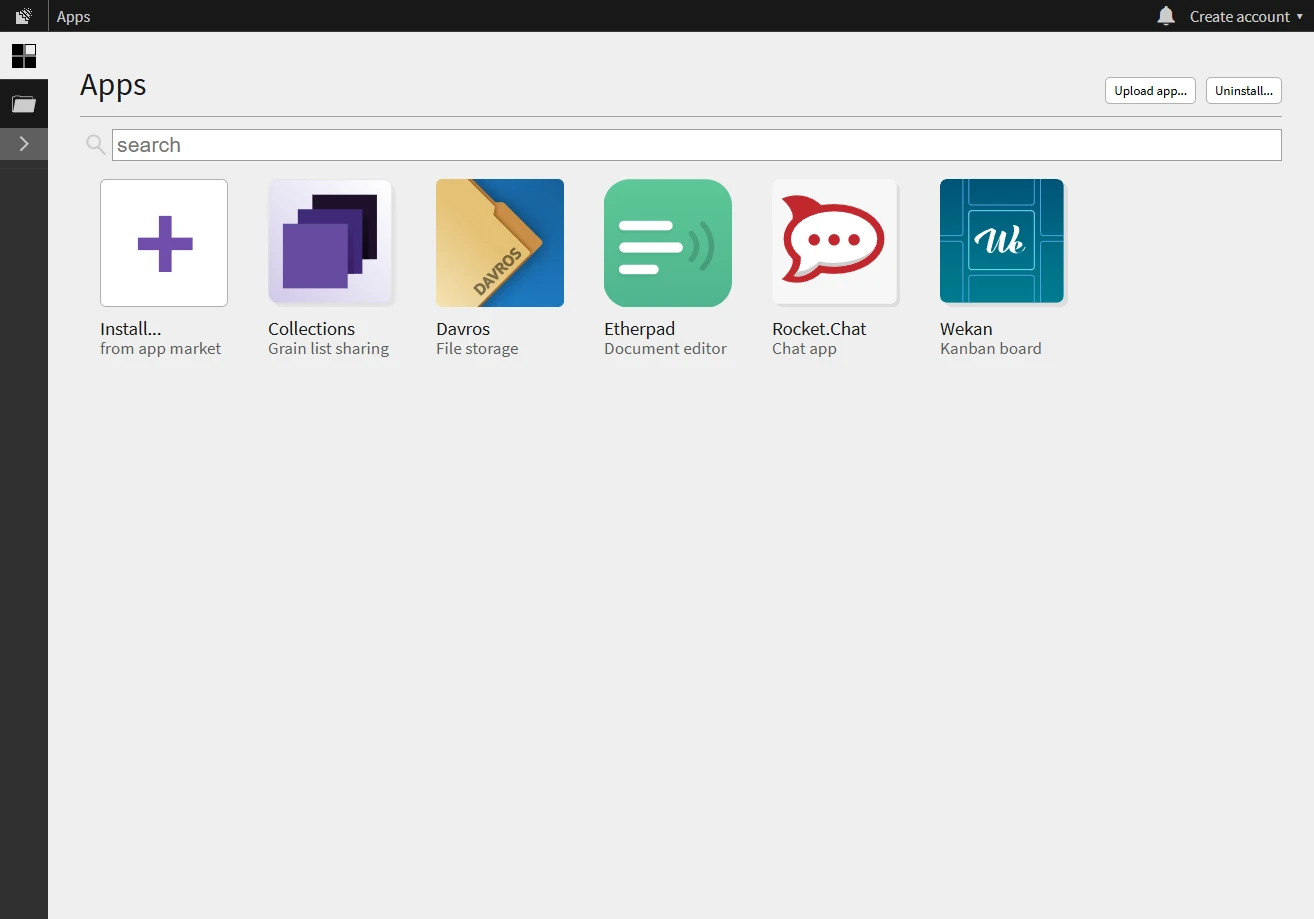Screen dimensions: 1314x919
Task: Click the "Collections" app name
Action: [x=311, y=329]
